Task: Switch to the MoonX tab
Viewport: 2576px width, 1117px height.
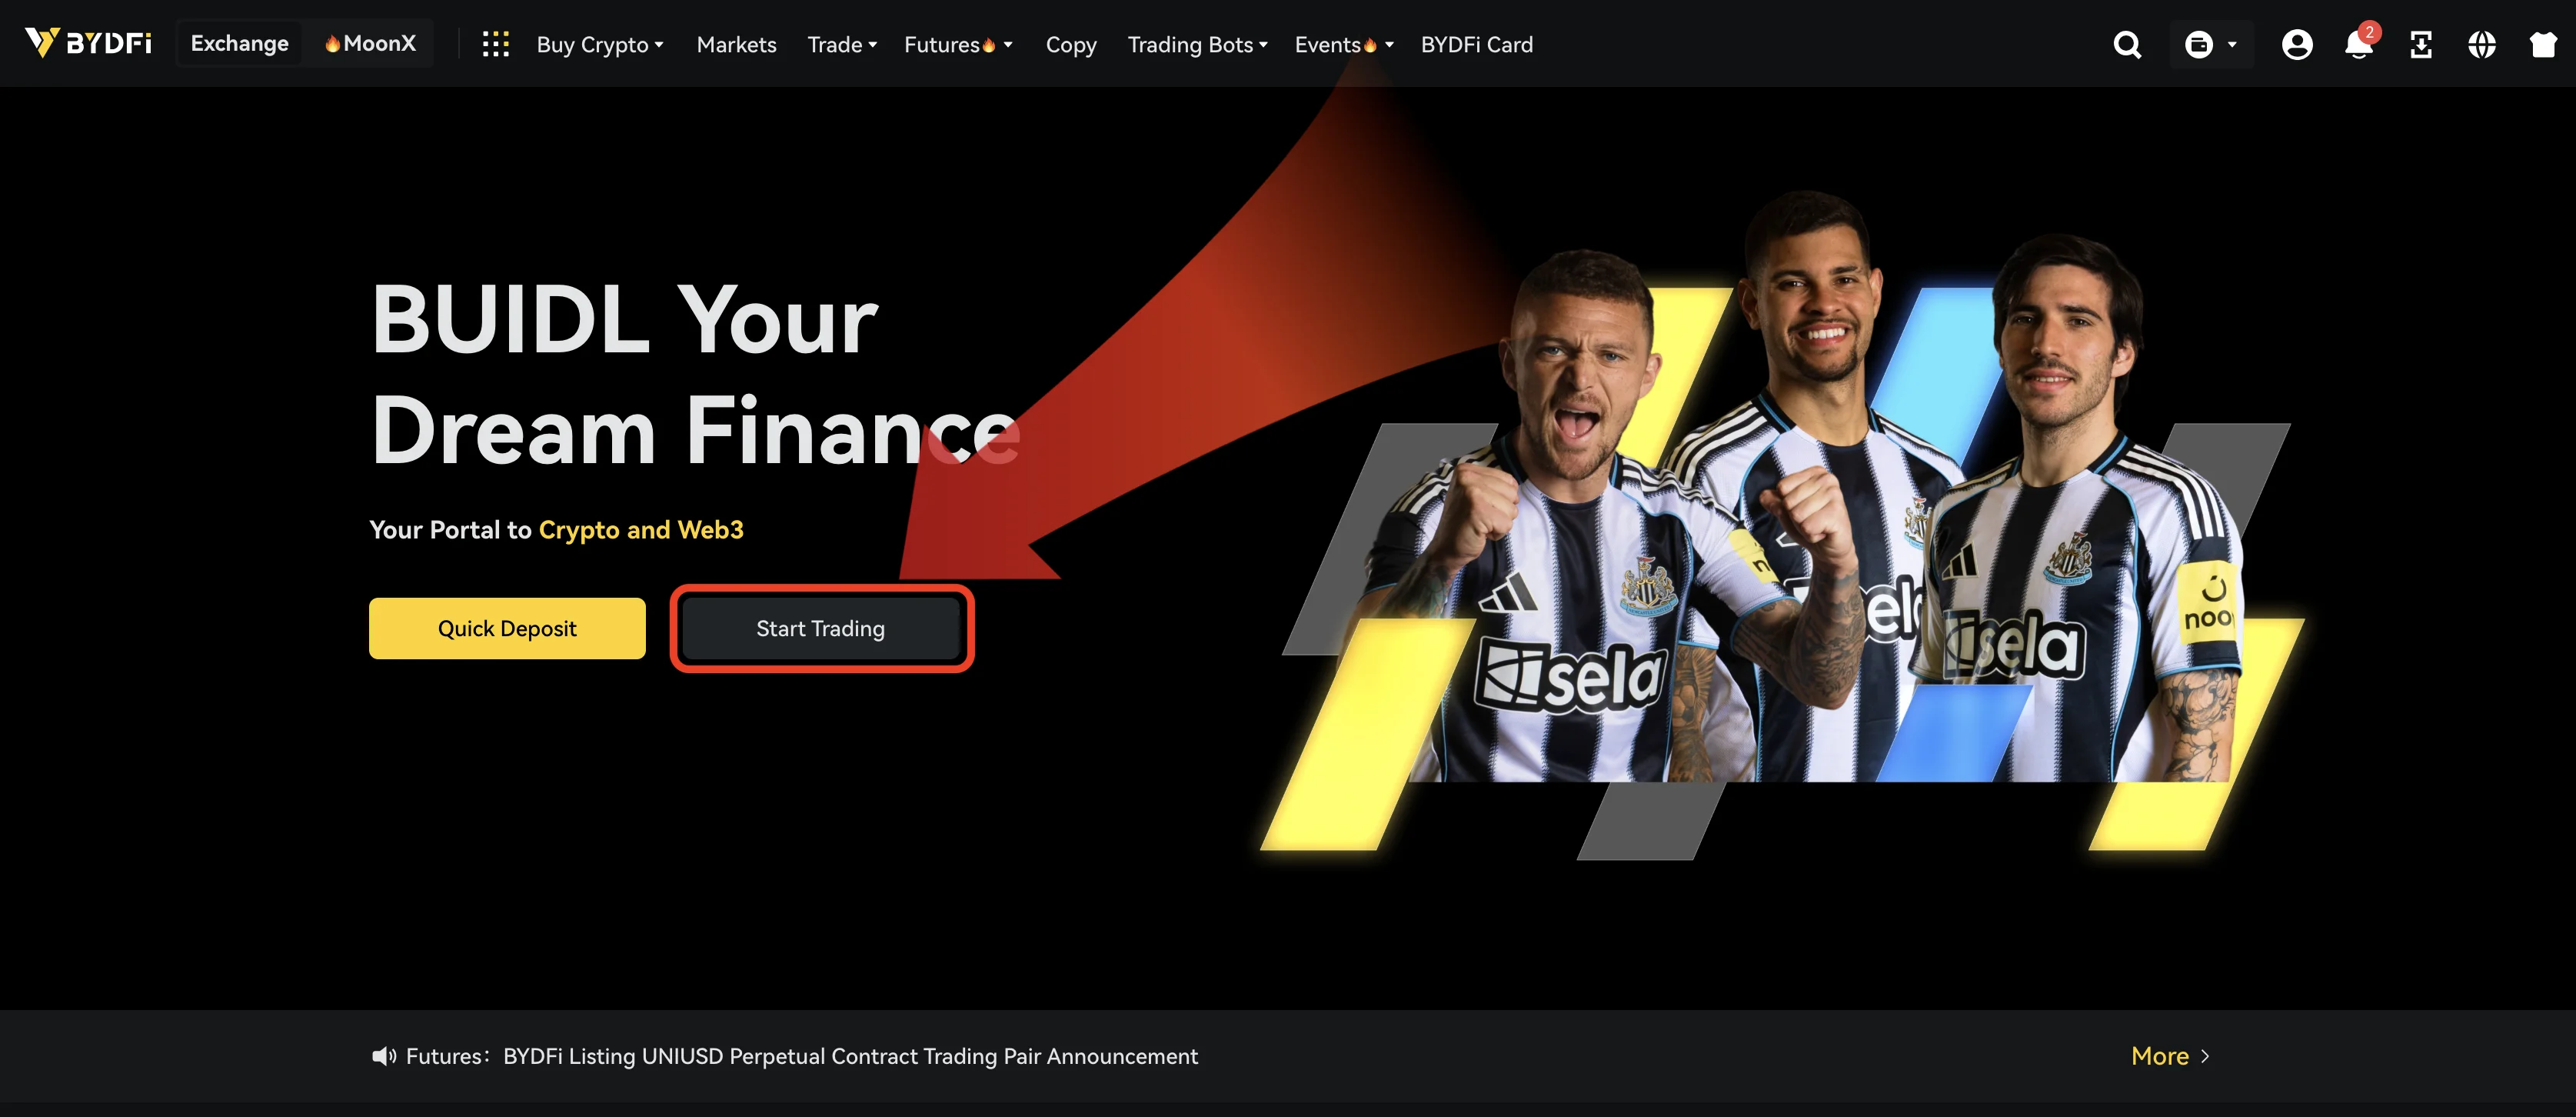Action: tap(370, 43)
